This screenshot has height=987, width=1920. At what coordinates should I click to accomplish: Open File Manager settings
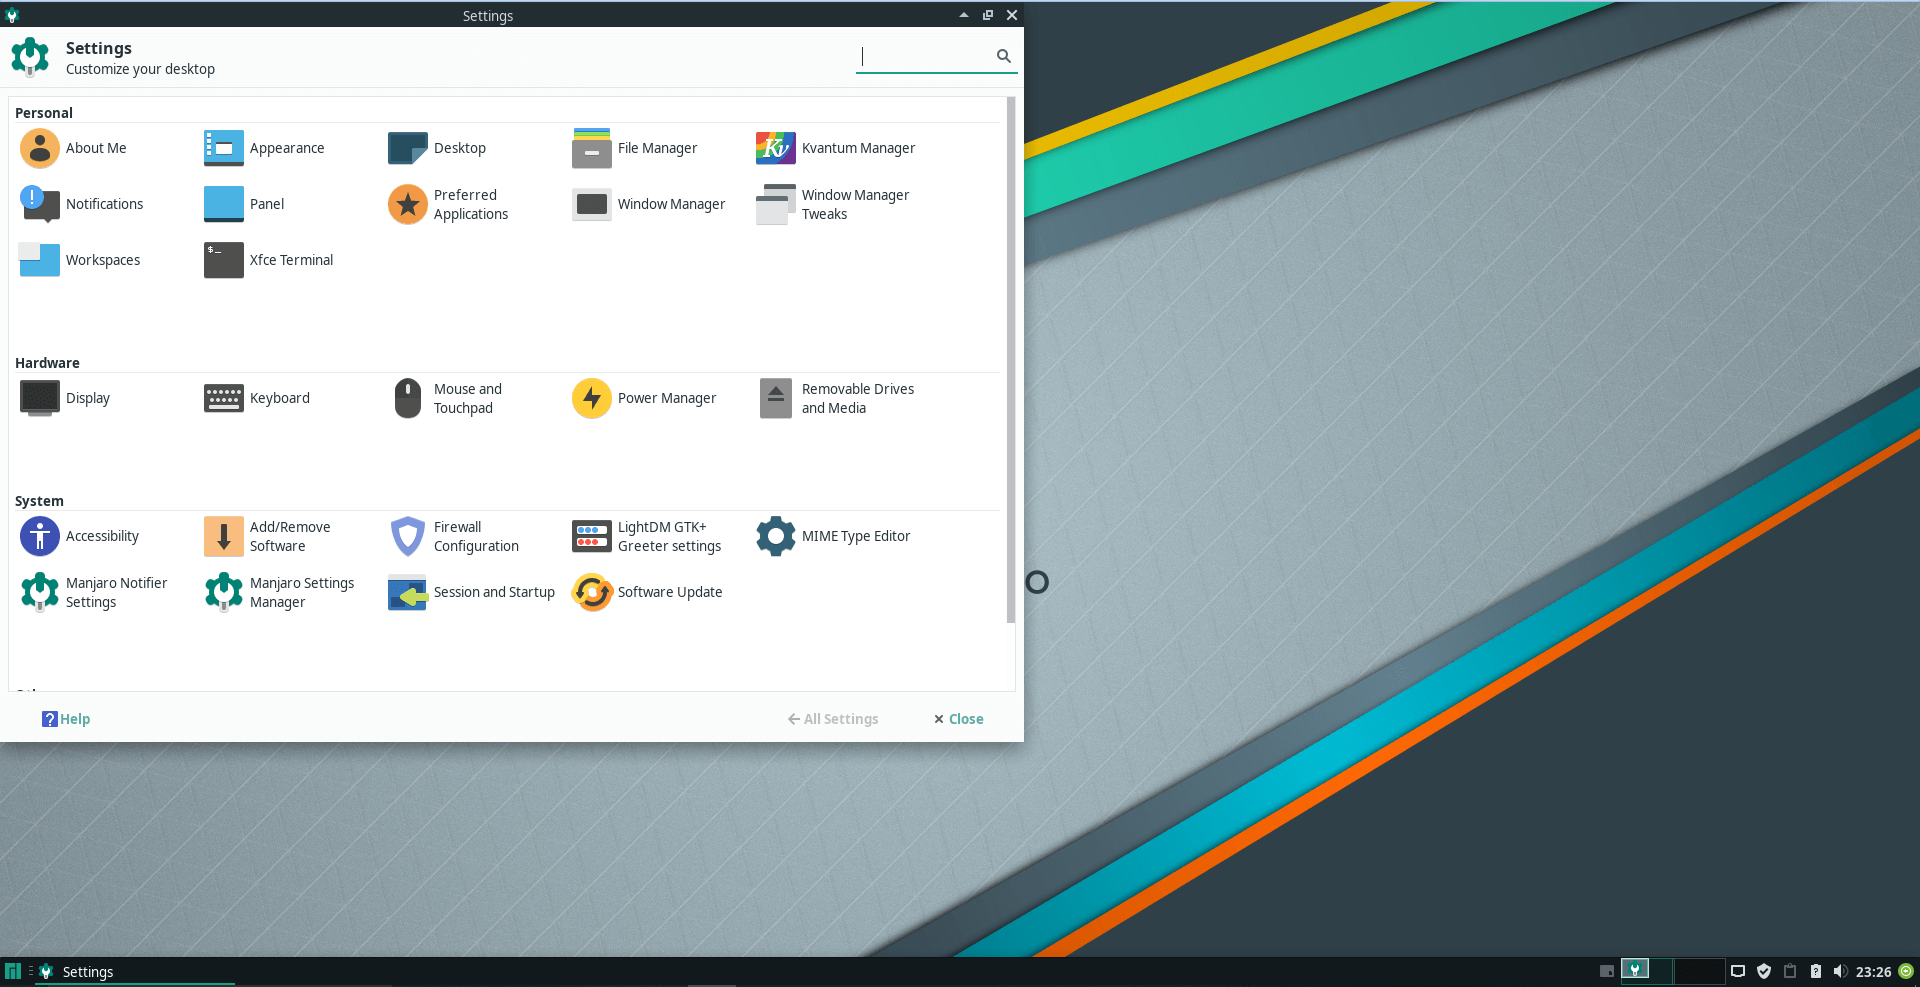click(x=634, y=148)
